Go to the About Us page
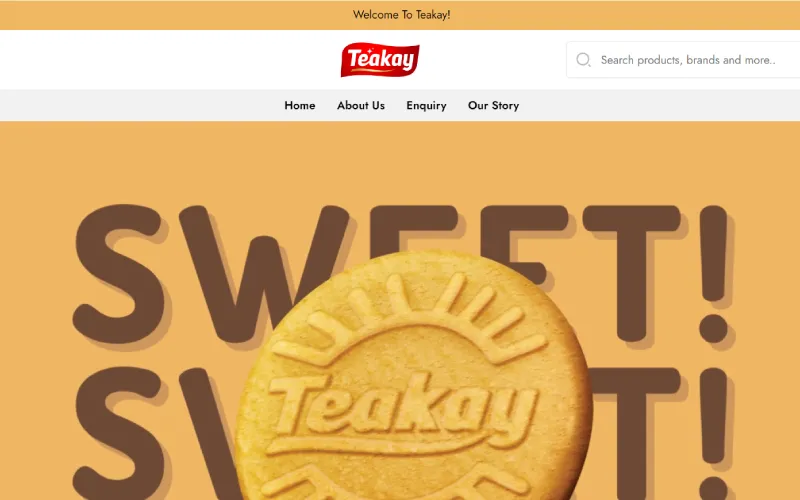Screen dimensions: 800x500 [361, 105]
